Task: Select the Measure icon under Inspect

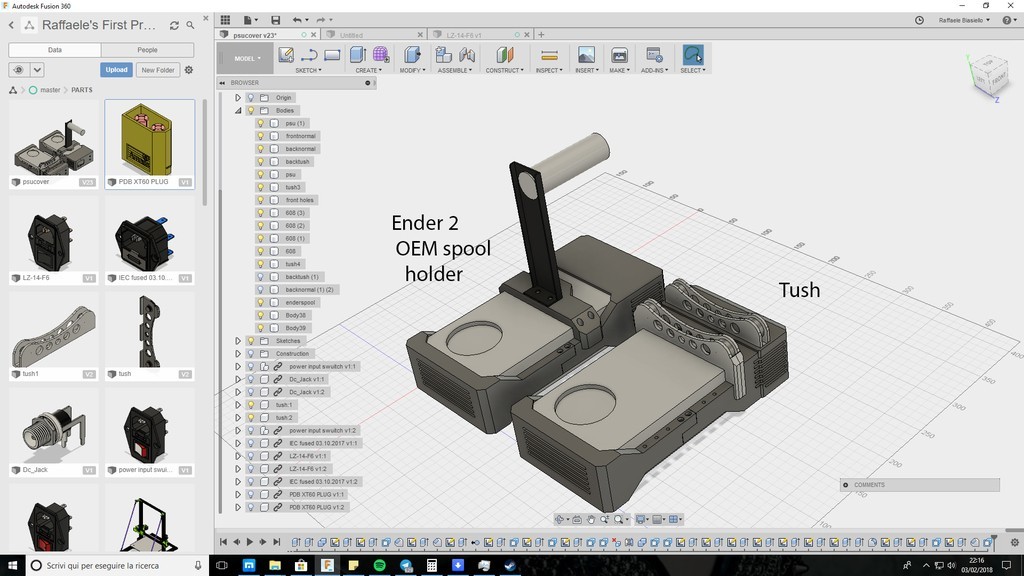Action: tap(549, 55)
